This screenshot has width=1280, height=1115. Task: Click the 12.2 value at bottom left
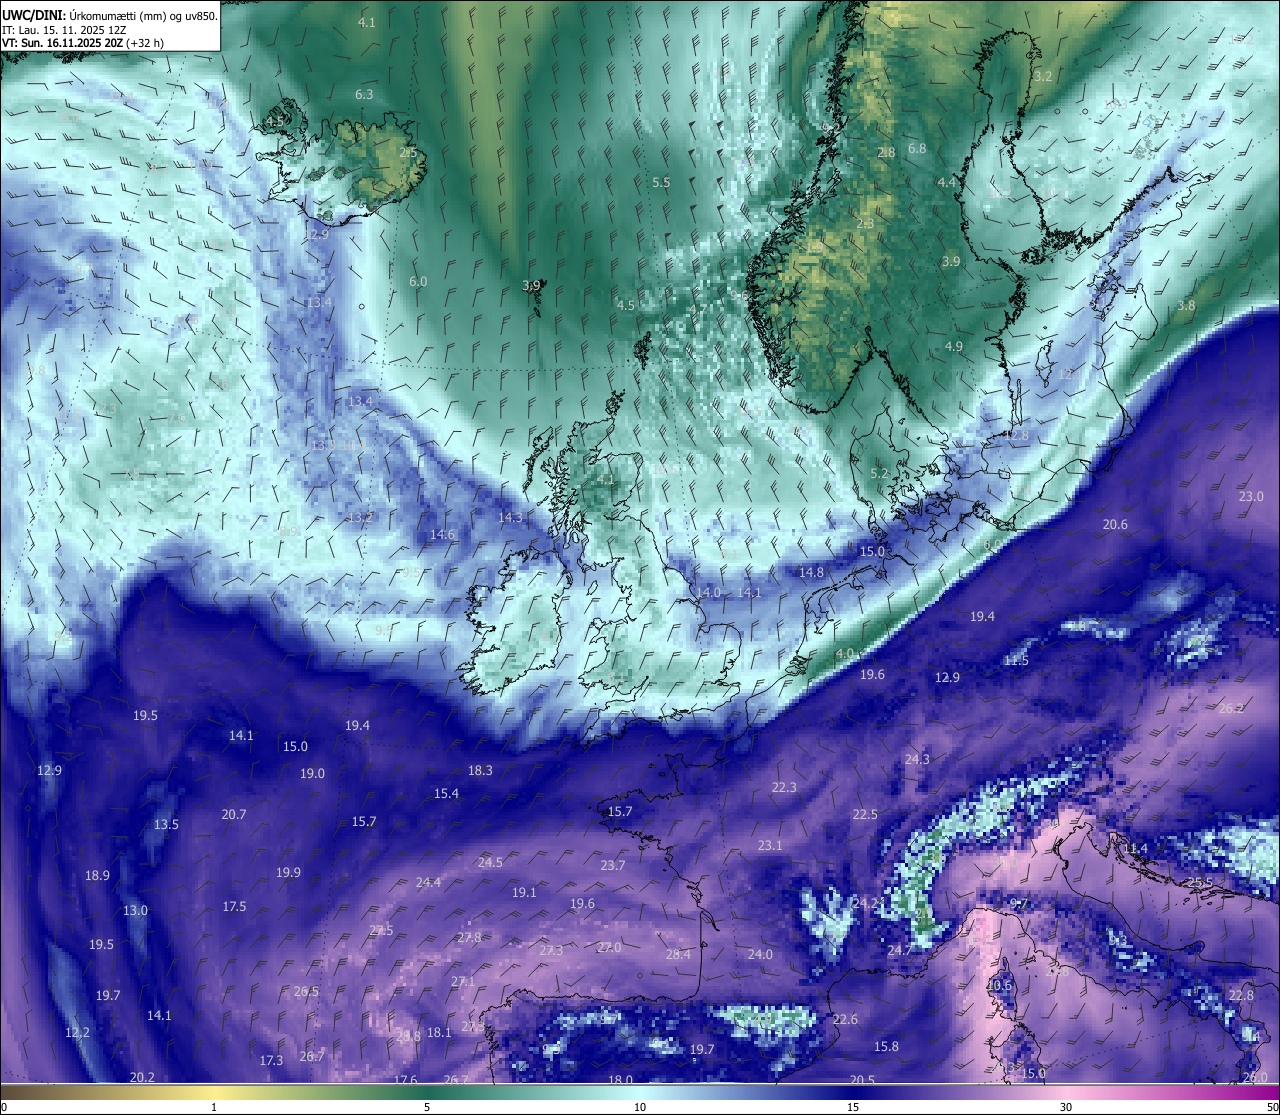point(77,1032)
